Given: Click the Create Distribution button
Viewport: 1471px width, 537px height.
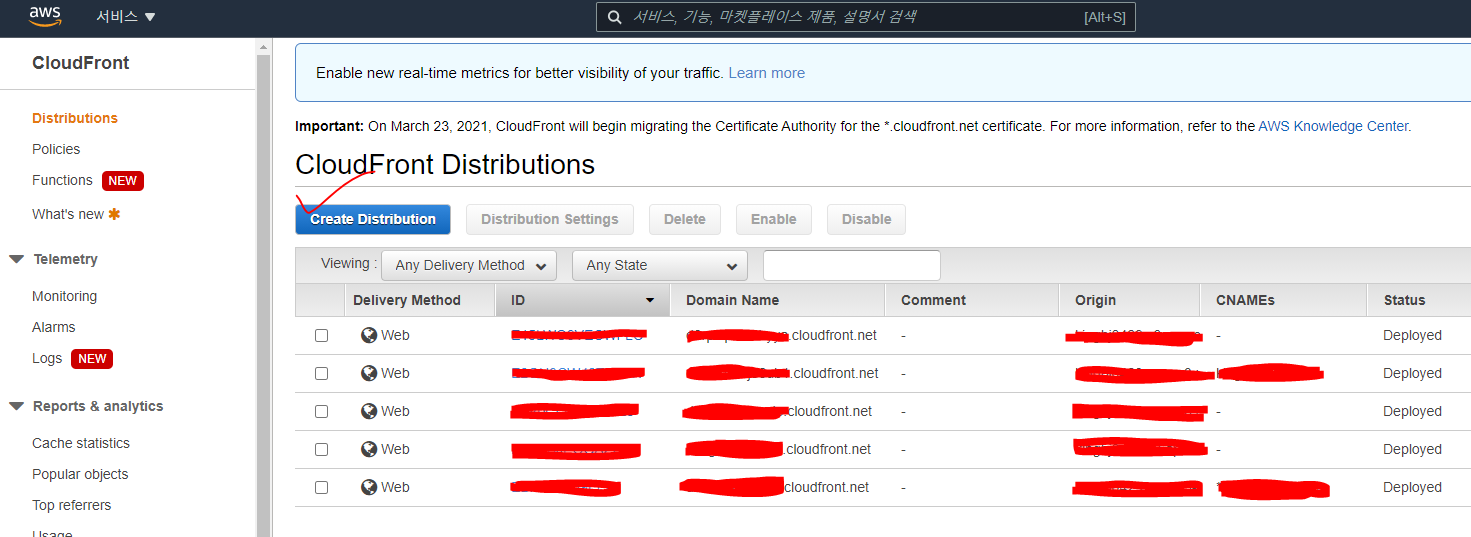Looking at the screenshot, I should click(x=373, y=219).
